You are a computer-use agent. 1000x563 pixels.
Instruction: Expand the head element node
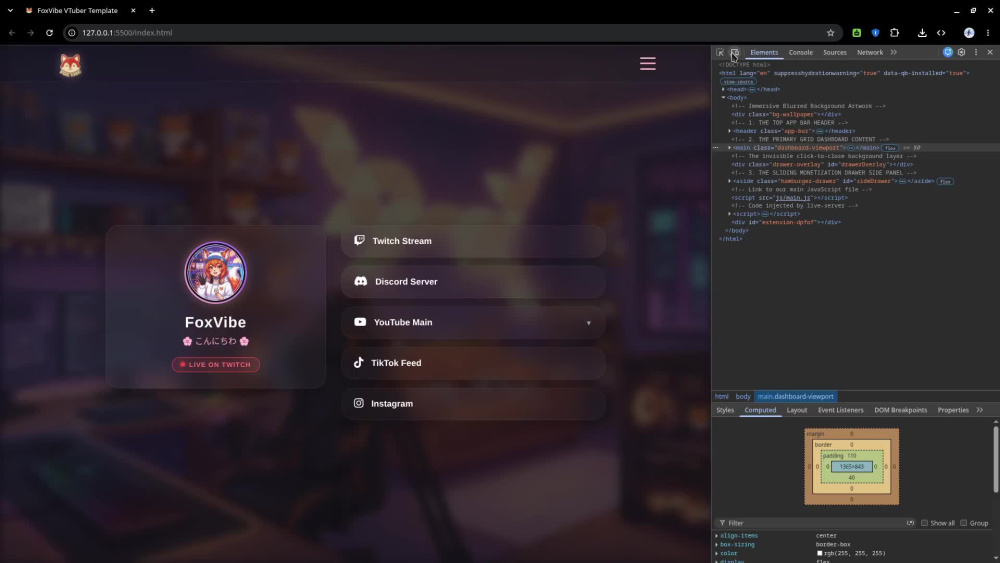pos(723,89)
